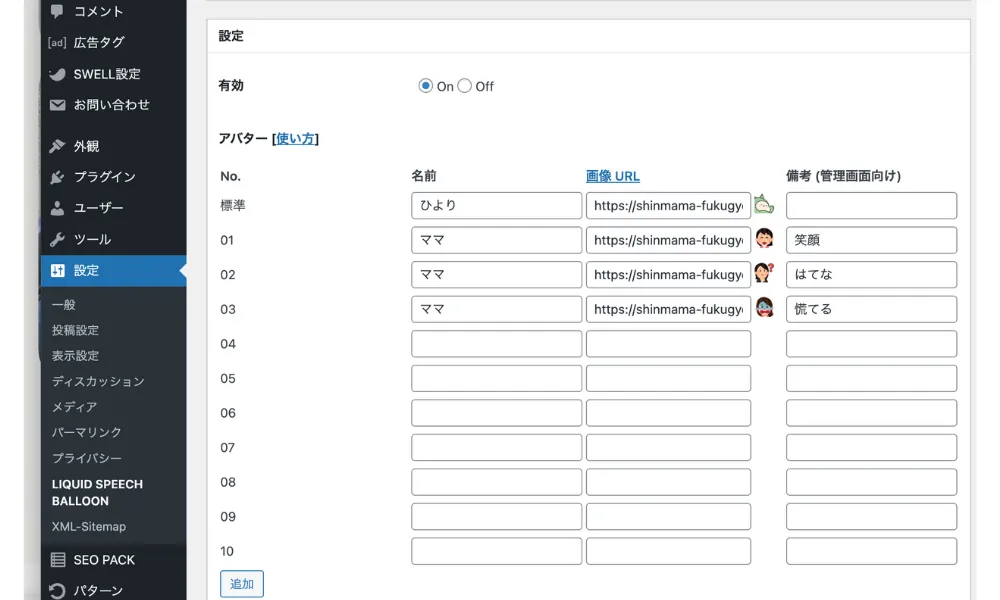Open the パーマリンク settings page

pos(87,432)
